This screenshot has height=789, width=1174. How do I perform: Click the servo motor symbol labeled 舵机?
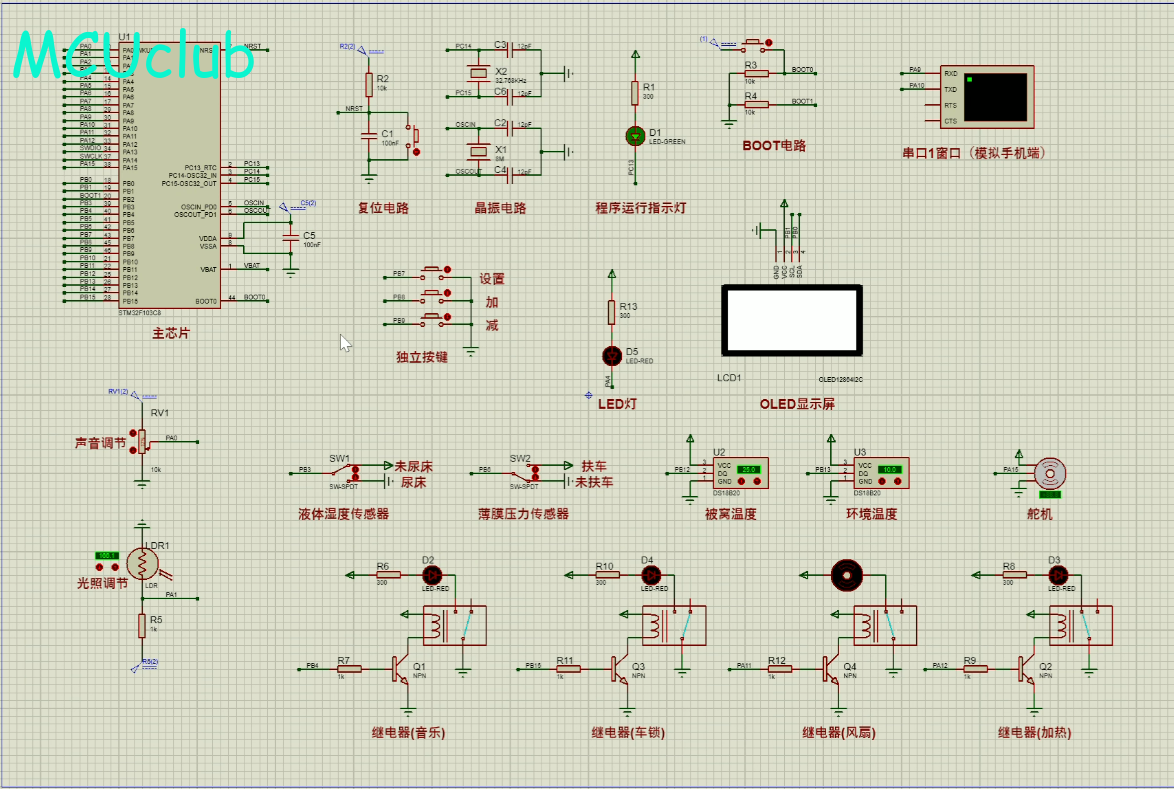[x=1049, y=473]
